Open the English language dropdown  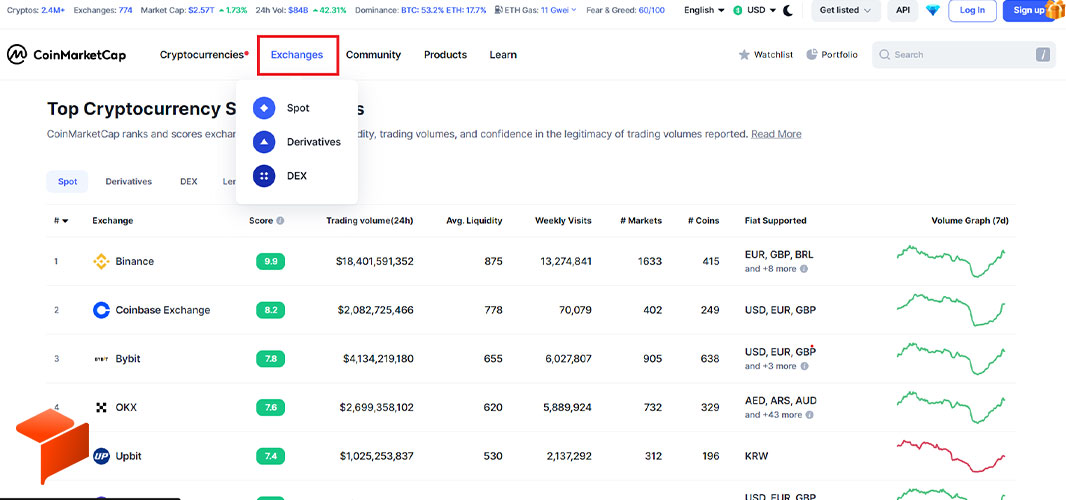(704, 10)
